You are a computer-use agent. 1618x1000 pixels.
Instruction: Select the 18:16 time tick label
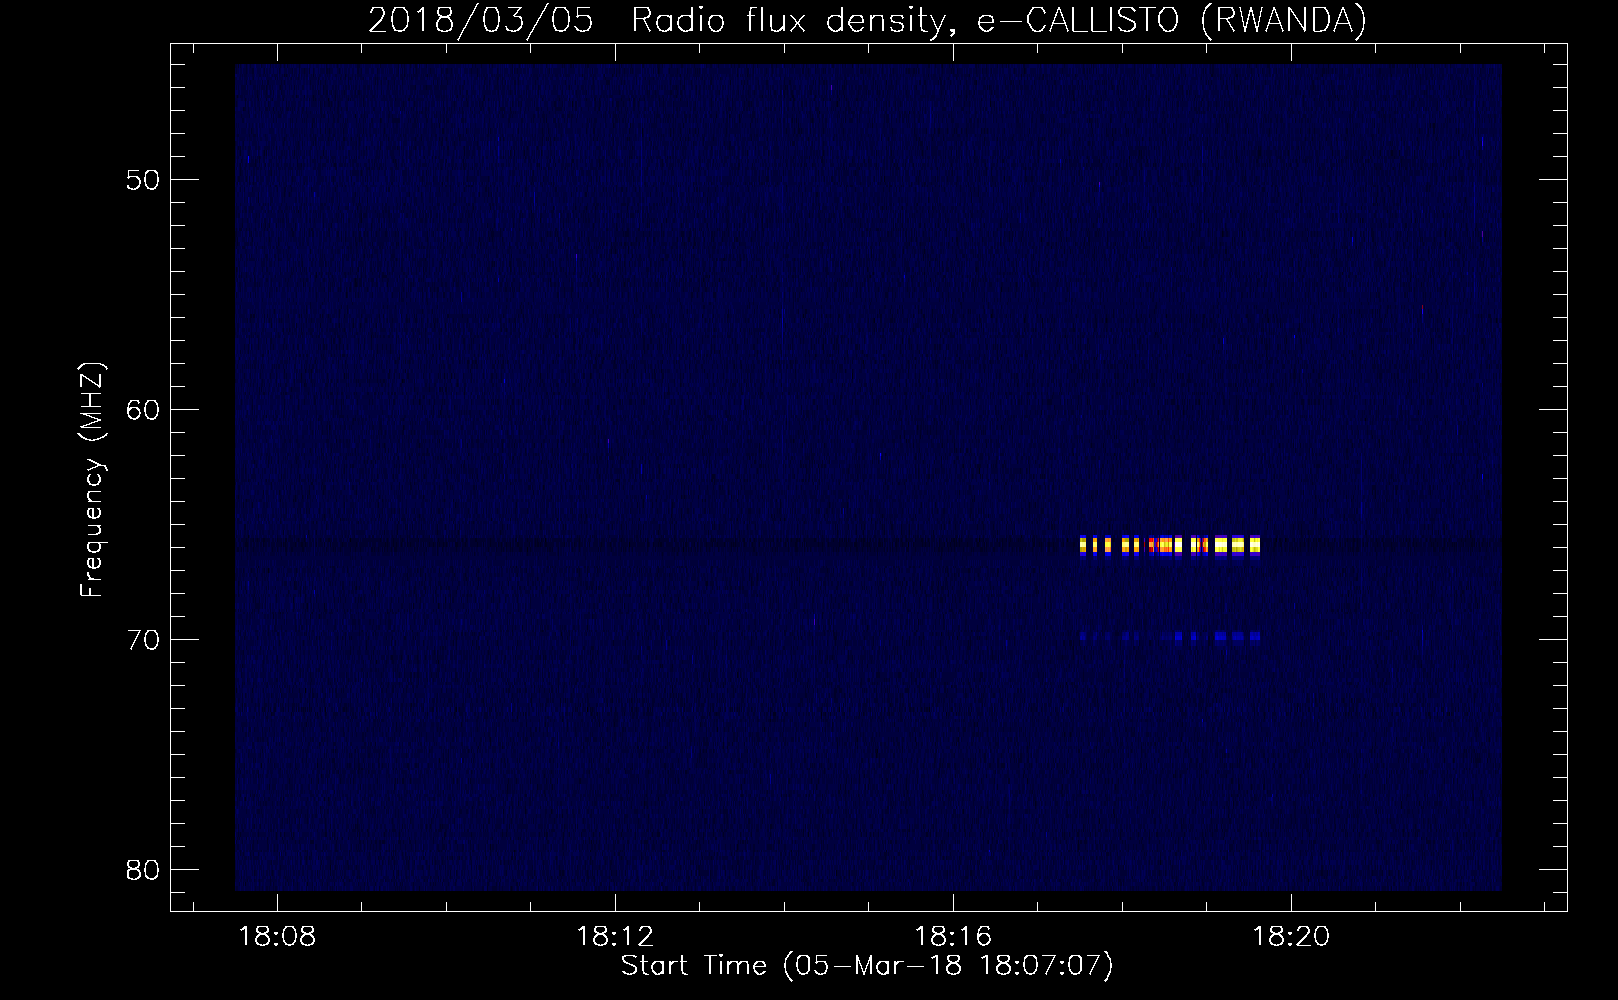tap(953, 937)
